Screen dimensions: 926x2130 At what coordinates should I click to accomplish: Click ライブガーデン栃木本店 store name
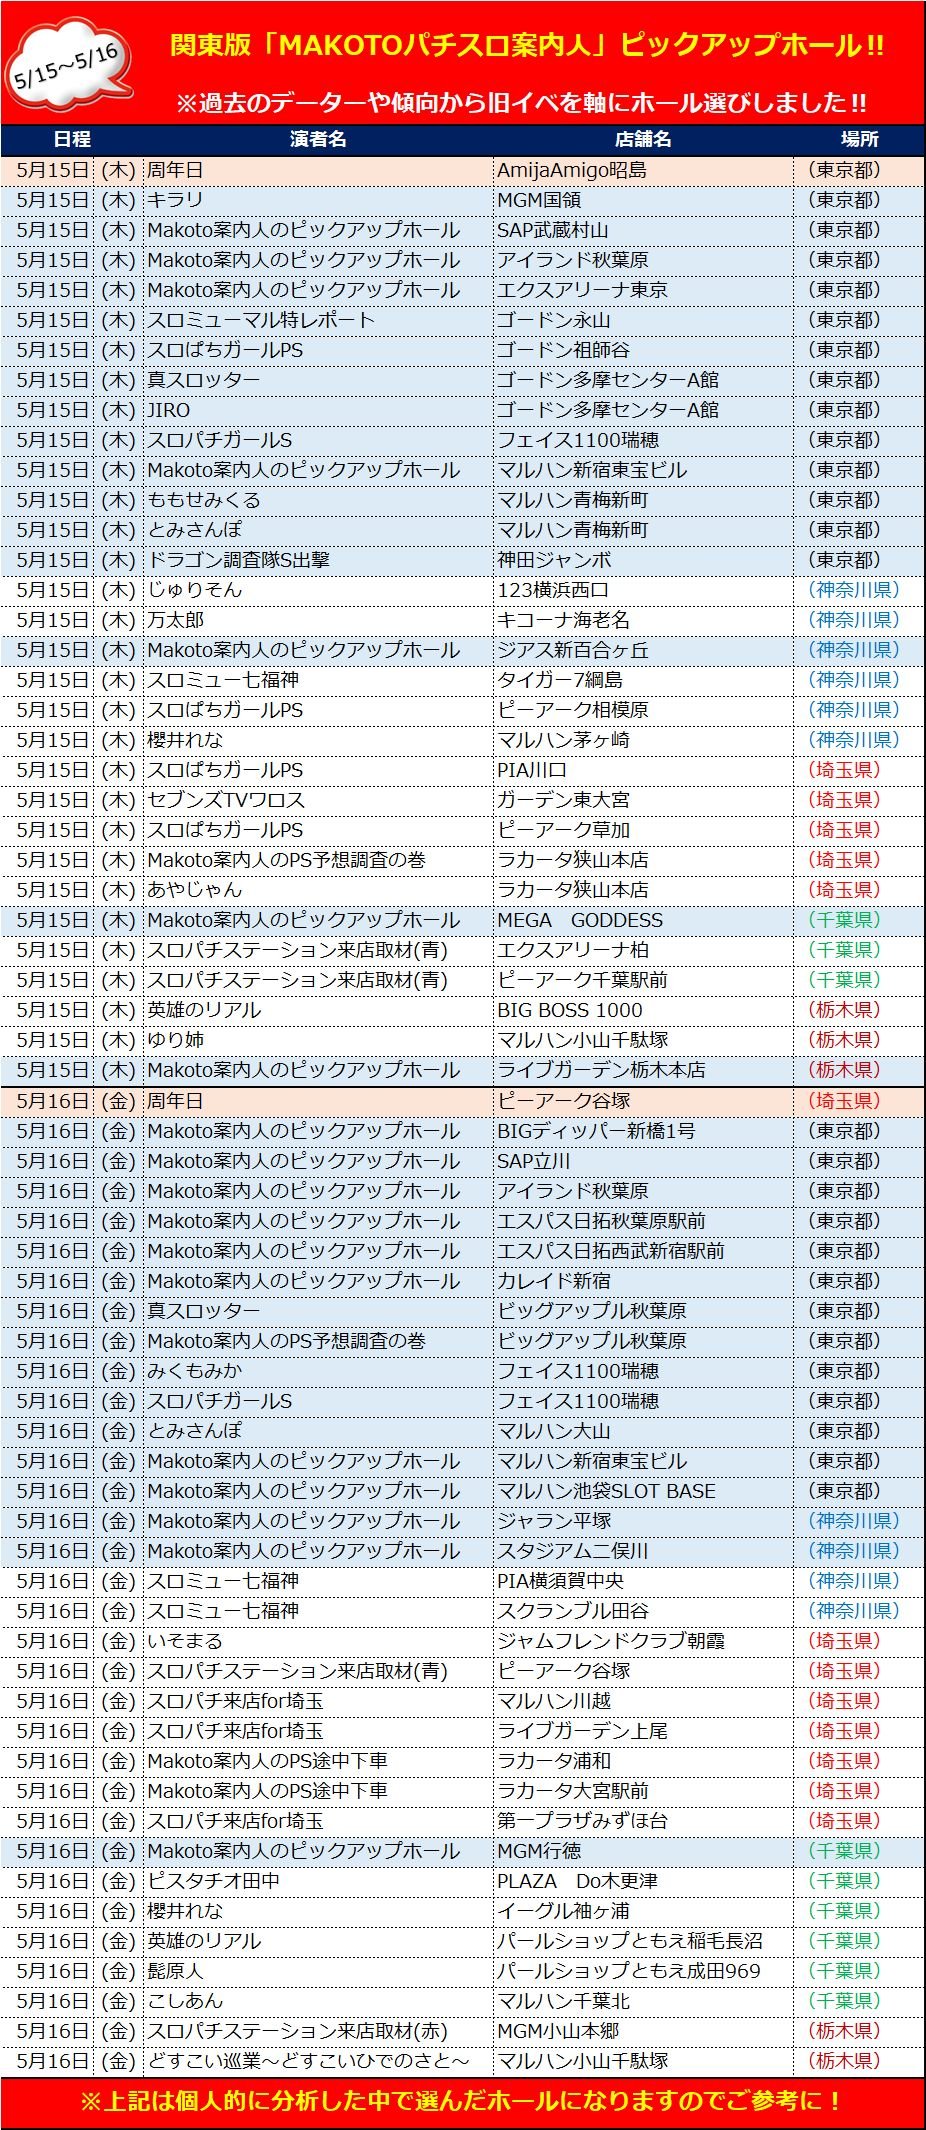[x=602, y=1070]
